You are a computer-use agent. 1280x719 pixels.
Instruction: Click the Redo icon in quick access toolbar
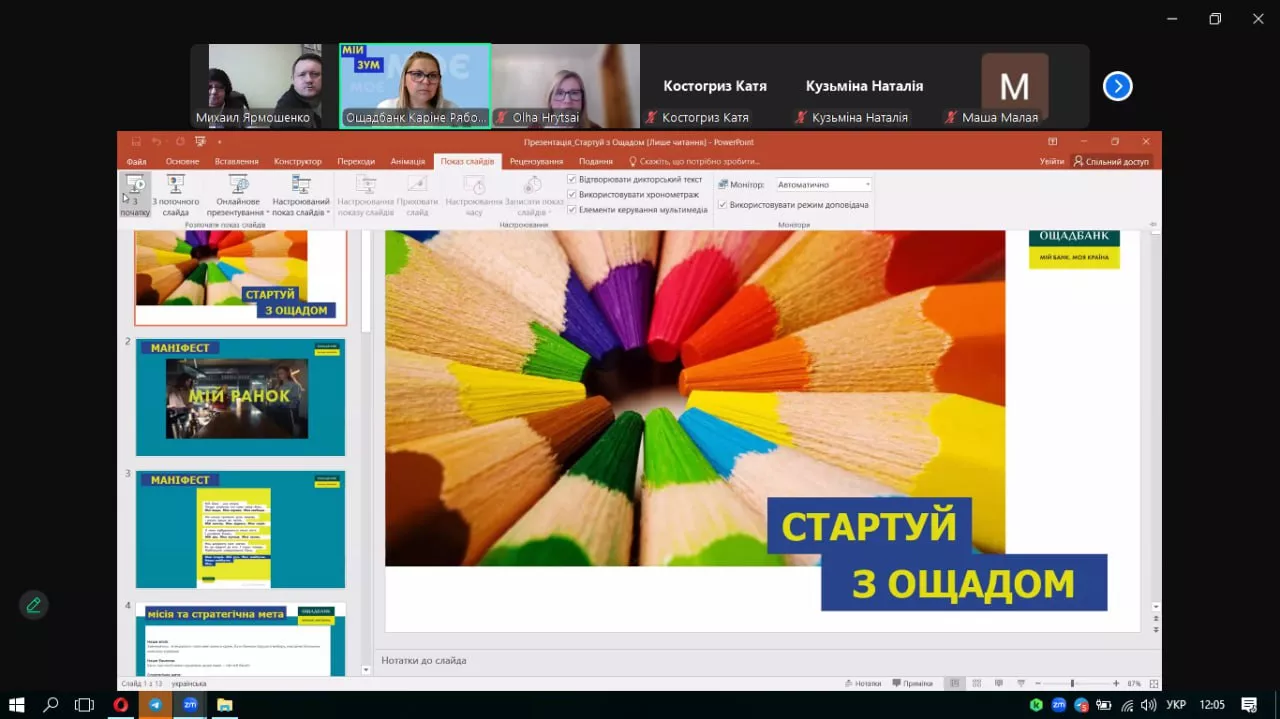(x=180, y=142)
